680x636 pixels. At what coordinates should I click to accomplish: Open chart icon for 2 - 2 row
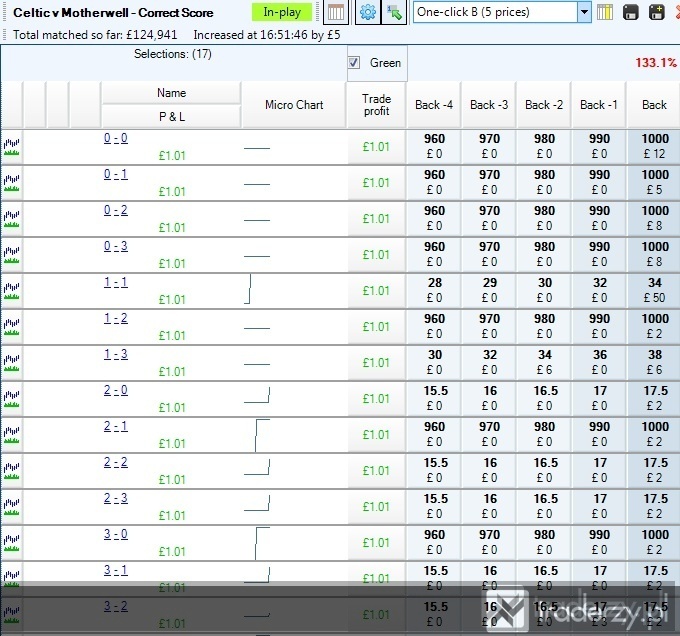[x=12, y=471]
